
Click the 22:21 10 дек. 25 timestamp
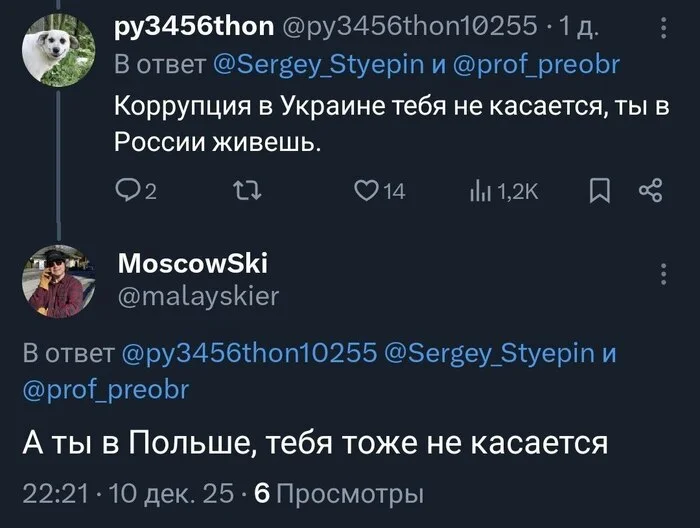point(129,493)
